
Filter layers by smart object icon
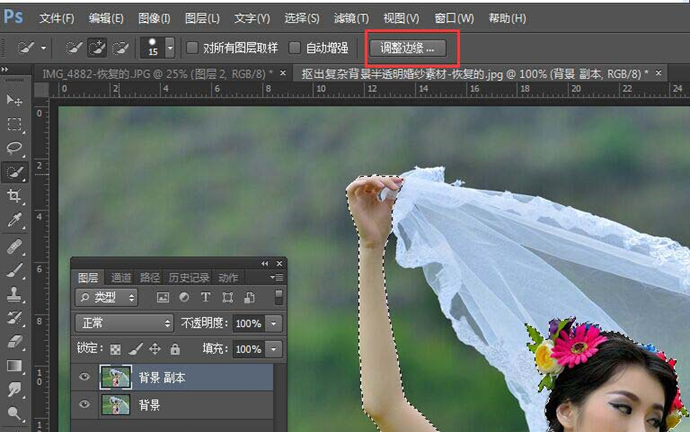pos(249,297)
